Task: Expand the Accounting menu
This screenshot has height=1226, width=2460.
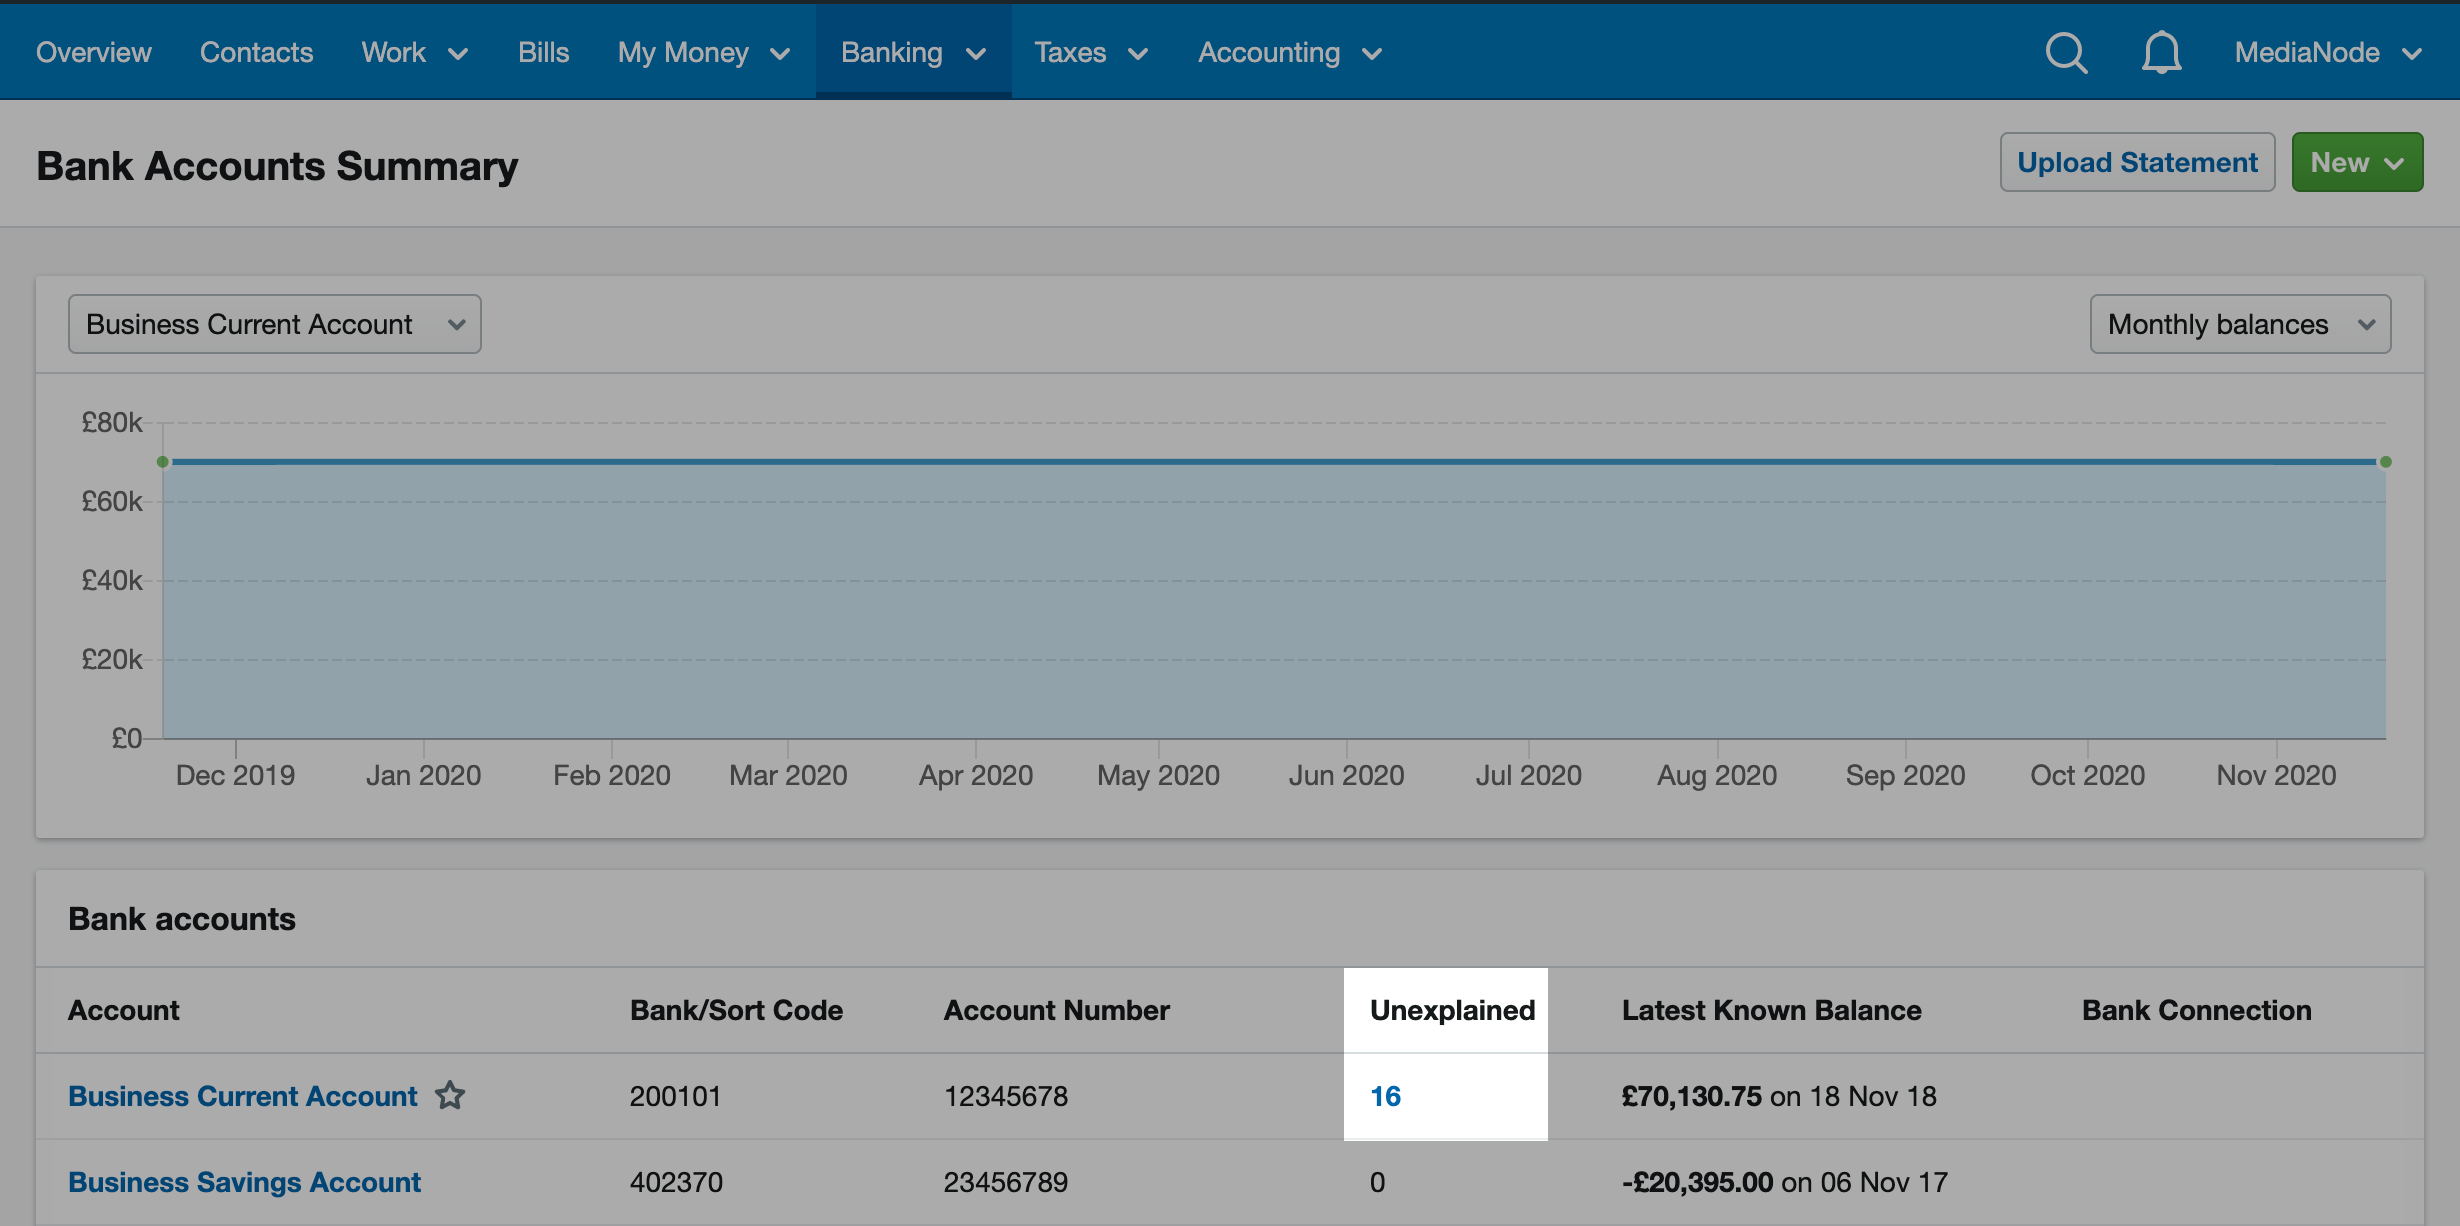Action: click(1290, 52)
